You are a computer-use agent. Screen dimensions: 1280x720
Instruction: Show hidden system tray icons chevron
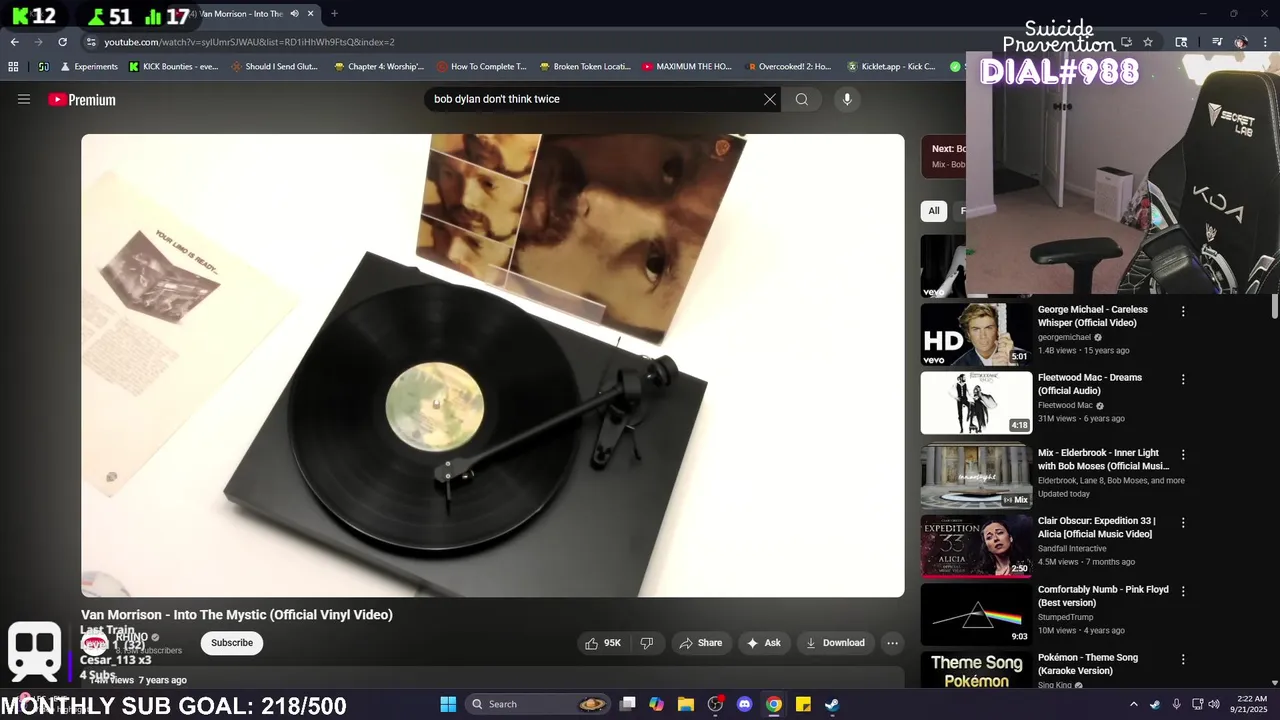1133,704
